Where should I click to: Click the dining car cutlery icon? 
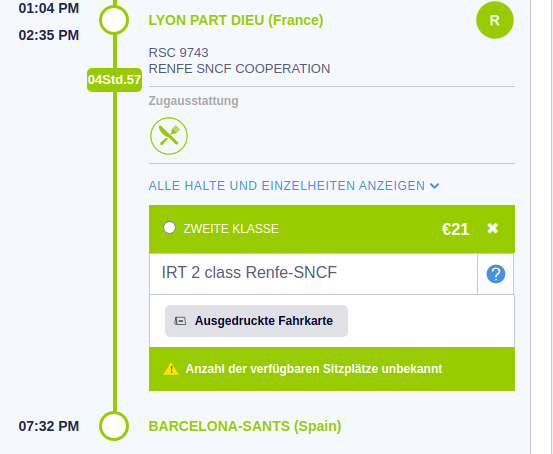(169, 136)
